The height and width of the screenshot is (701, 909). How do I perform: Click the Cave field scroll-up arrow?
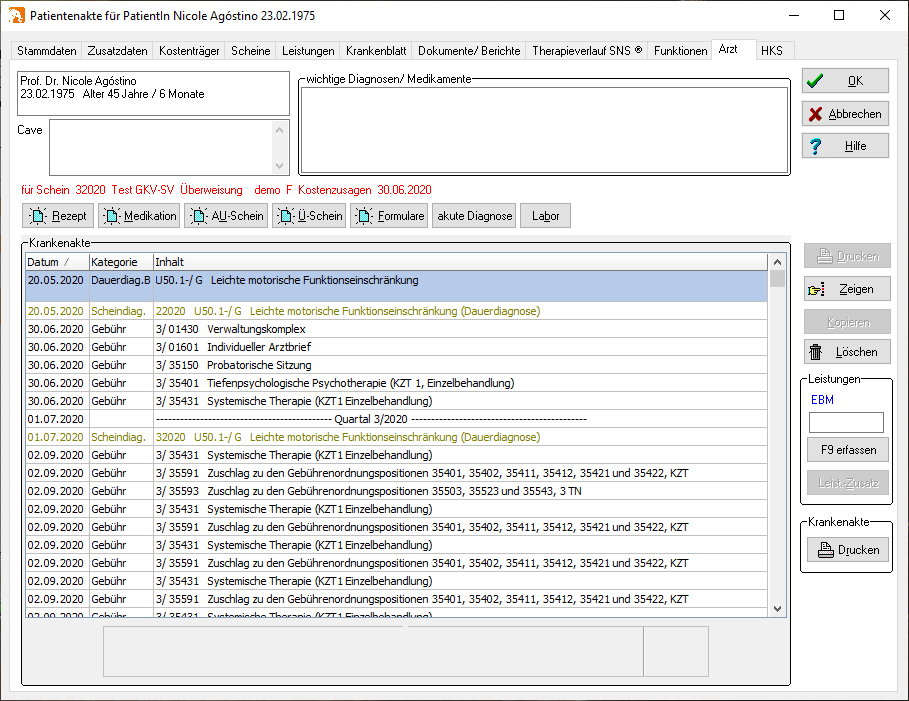pos(279,130)
